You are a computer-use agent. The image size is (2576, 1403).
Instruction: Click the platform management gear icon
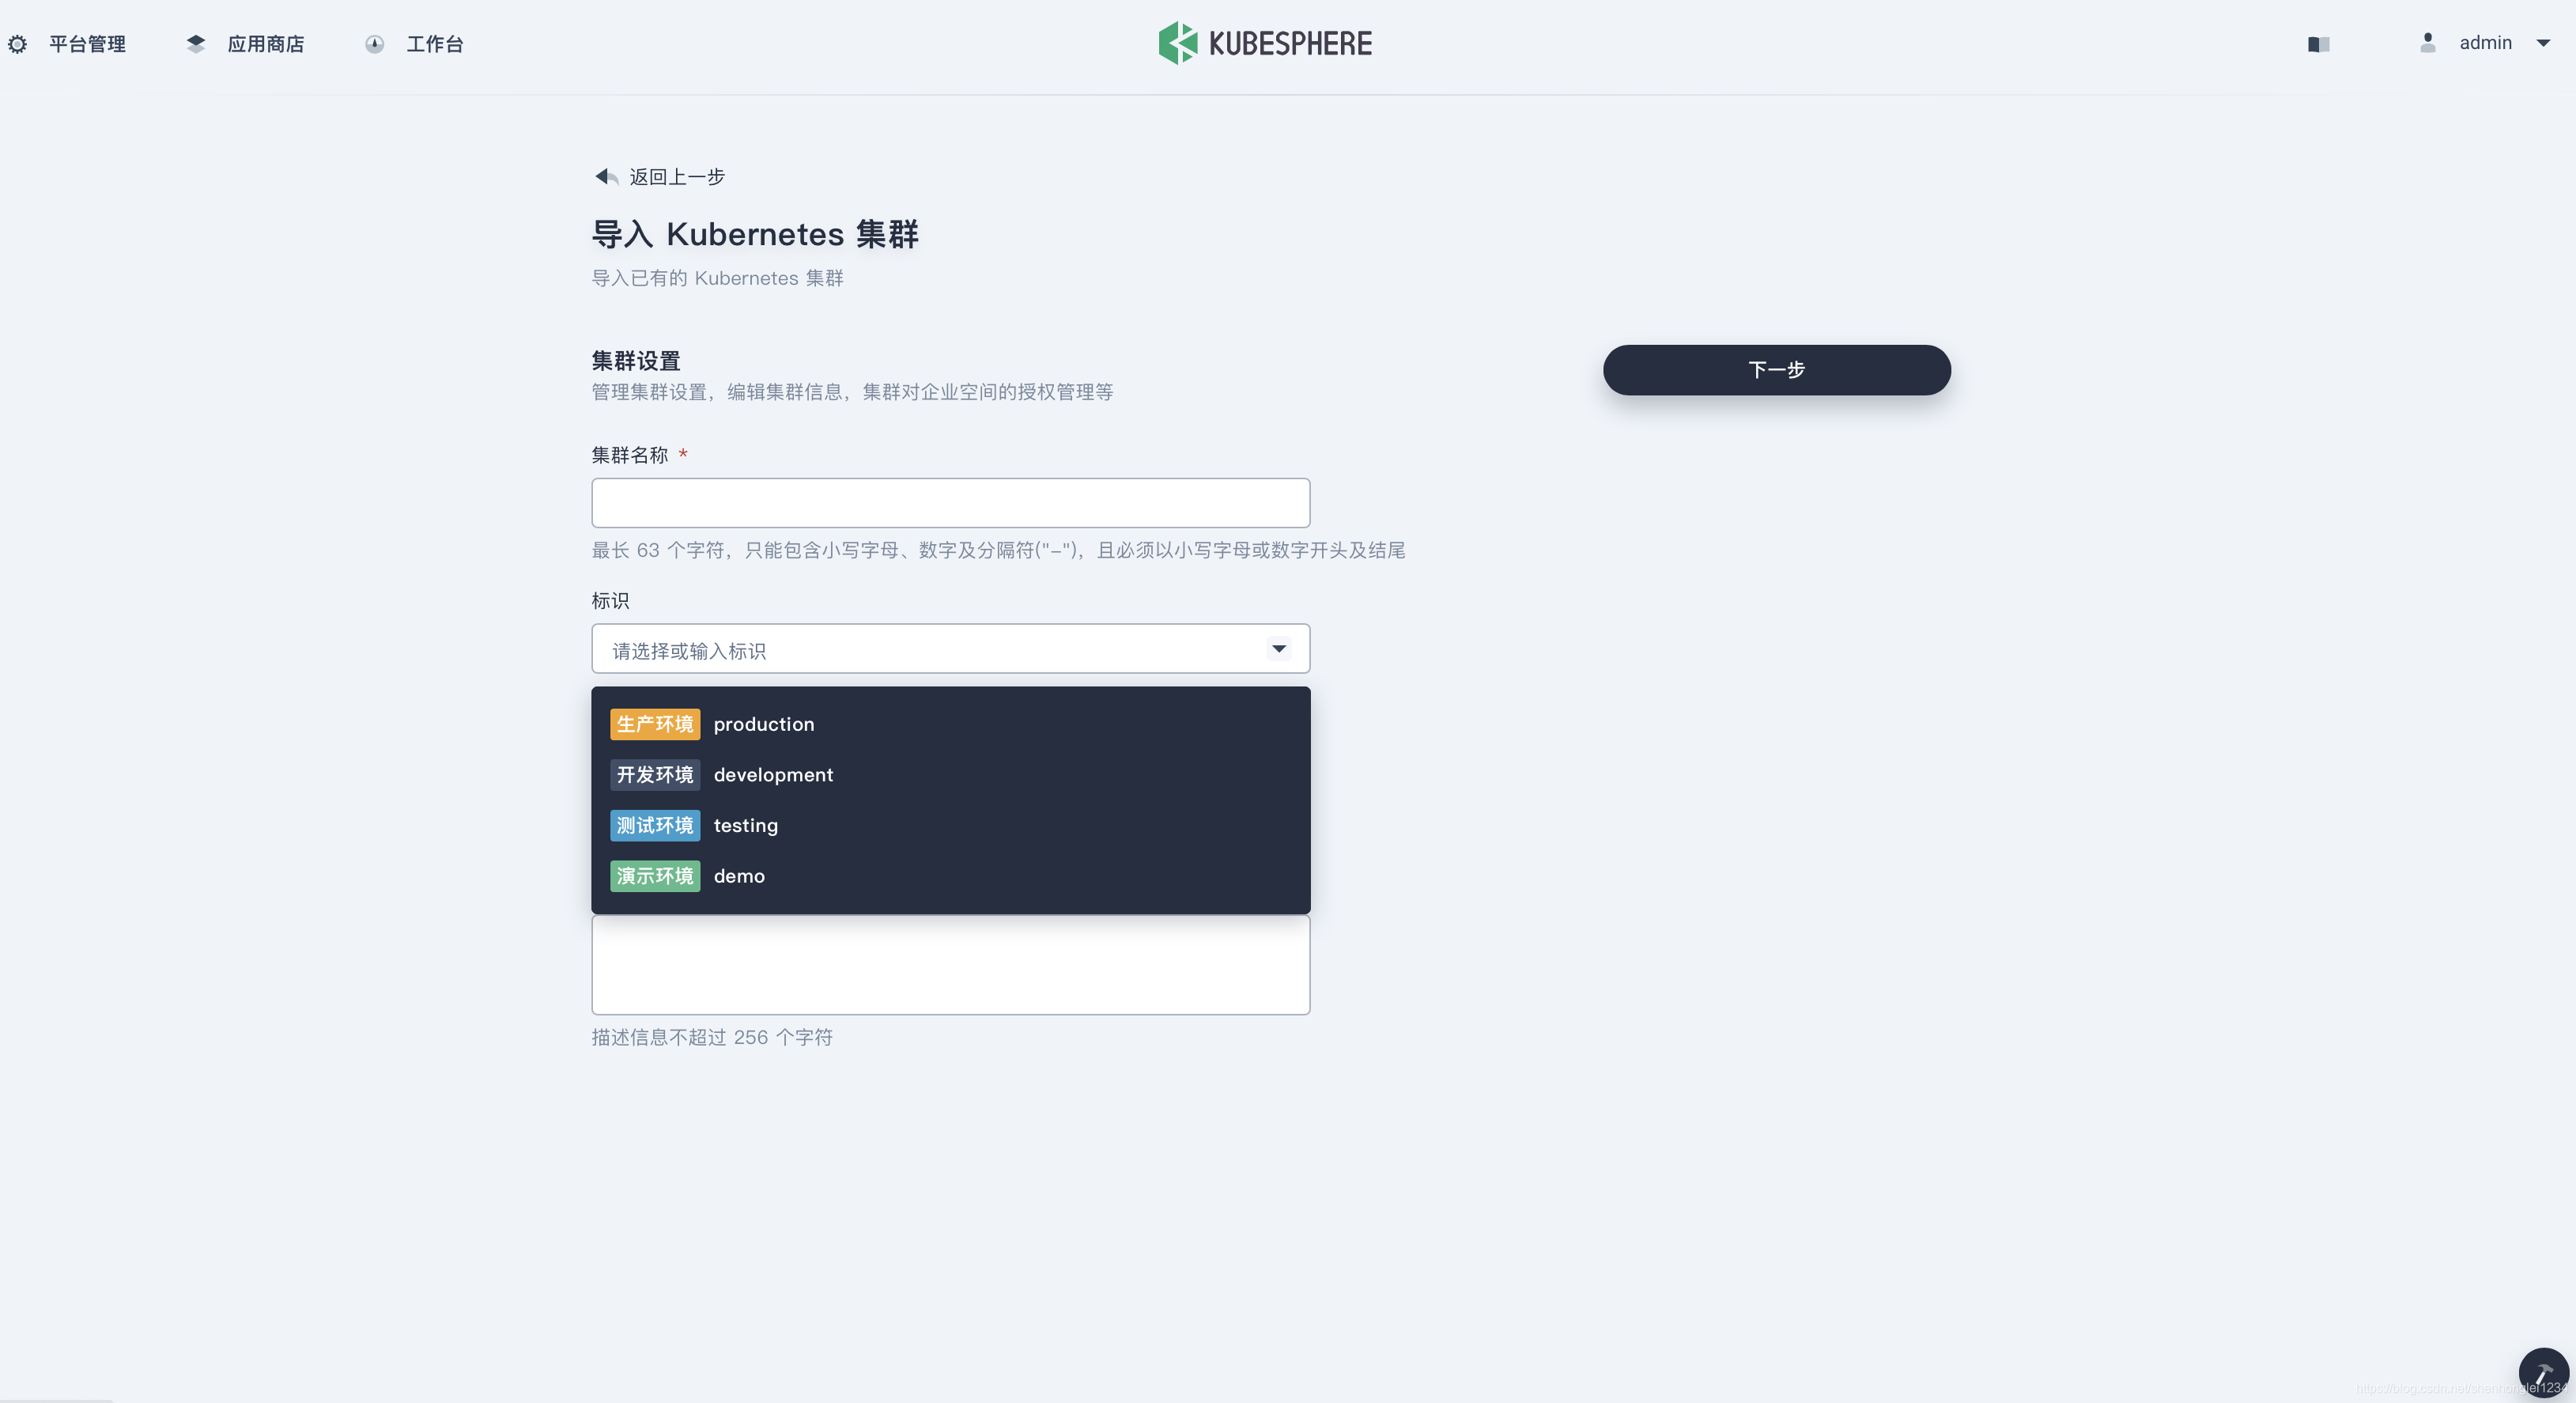[17, 44]
